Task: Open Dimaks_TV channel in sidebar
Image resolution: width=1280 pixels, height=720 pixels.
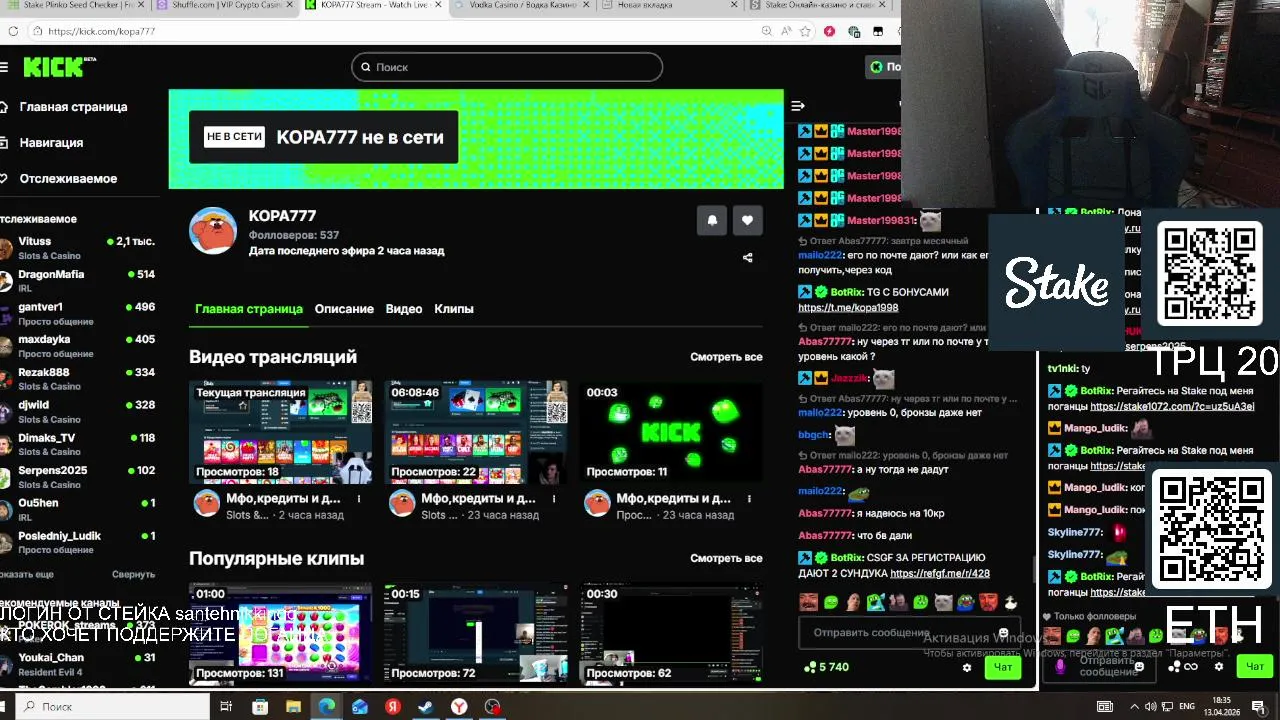Action: click(78, 444)
